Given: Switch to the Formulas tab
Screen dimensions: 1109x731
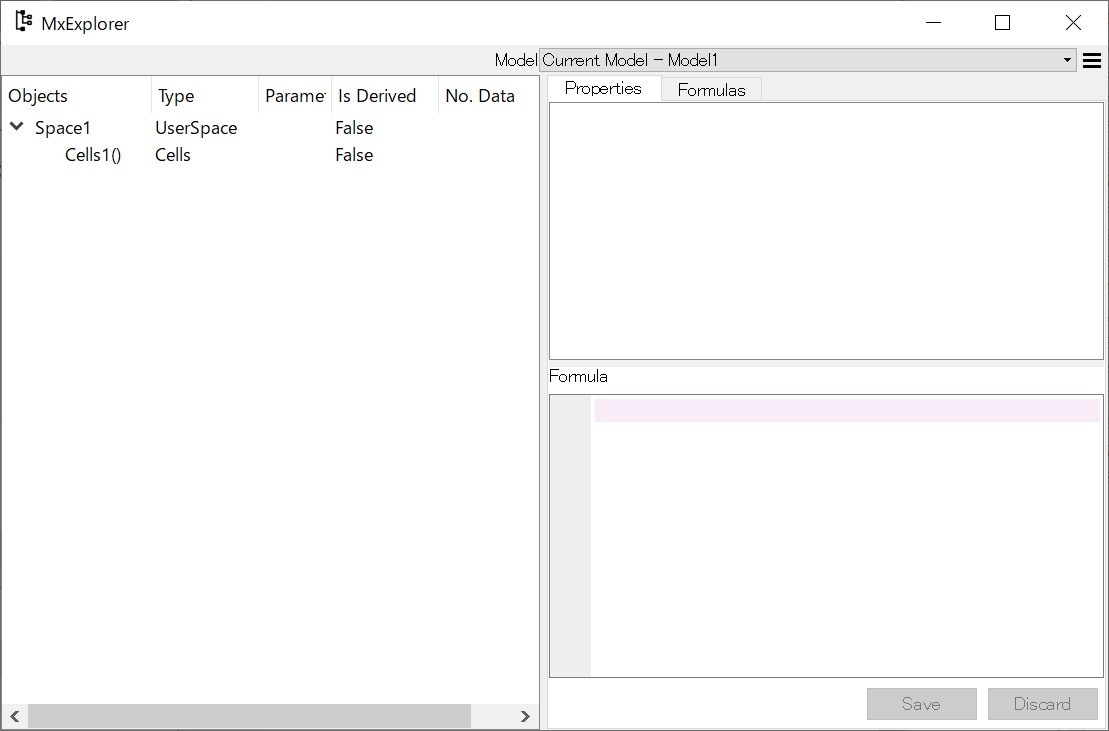Looking at the screenshot, I should [x=711, y=90].
